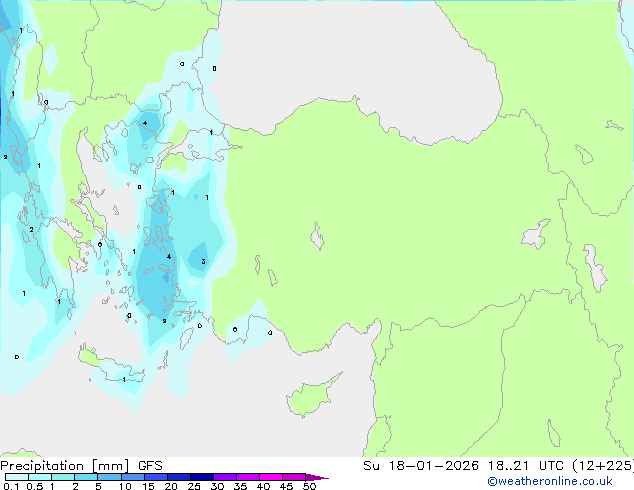Click the 0.1 to 0.5 mm legend swatch
The height and width of the screenshot is (490, 634).
[x=17, y=477]
